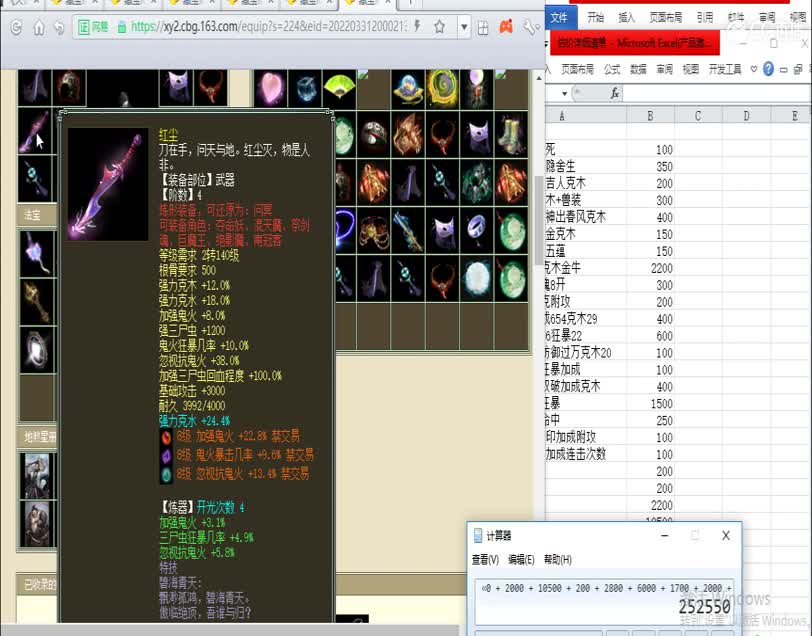Select column D header in Excel
This screenshot has height=636, width=812.
click(x=746, y=115)
